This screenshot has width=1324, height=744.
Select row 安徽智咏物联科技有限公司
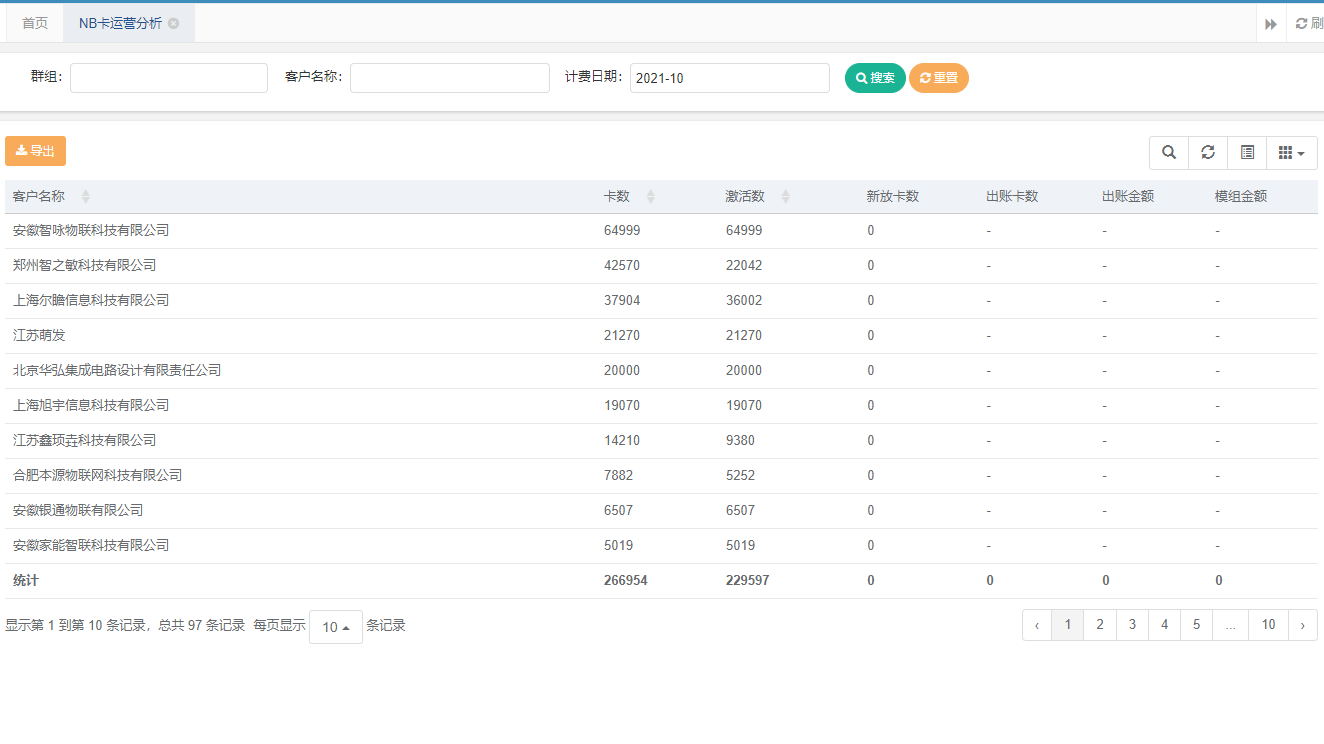coord(661,231)
